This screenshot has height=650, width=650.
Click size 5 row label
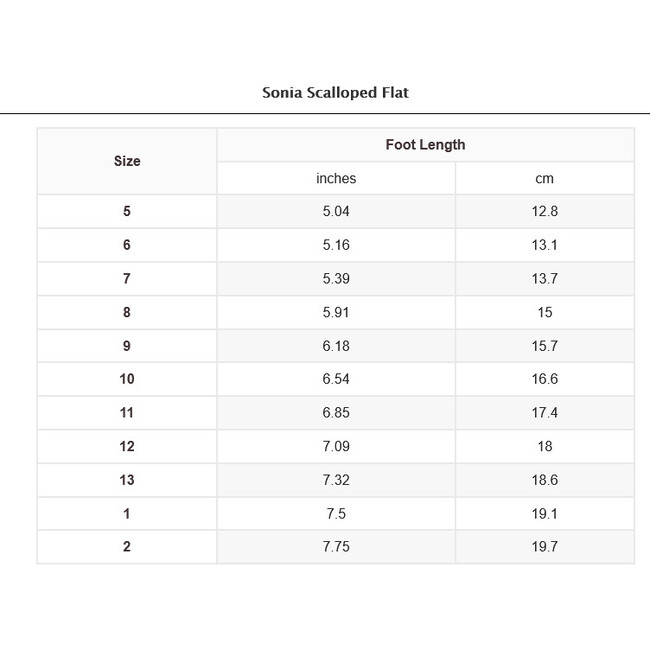click(x=127, y=211)
